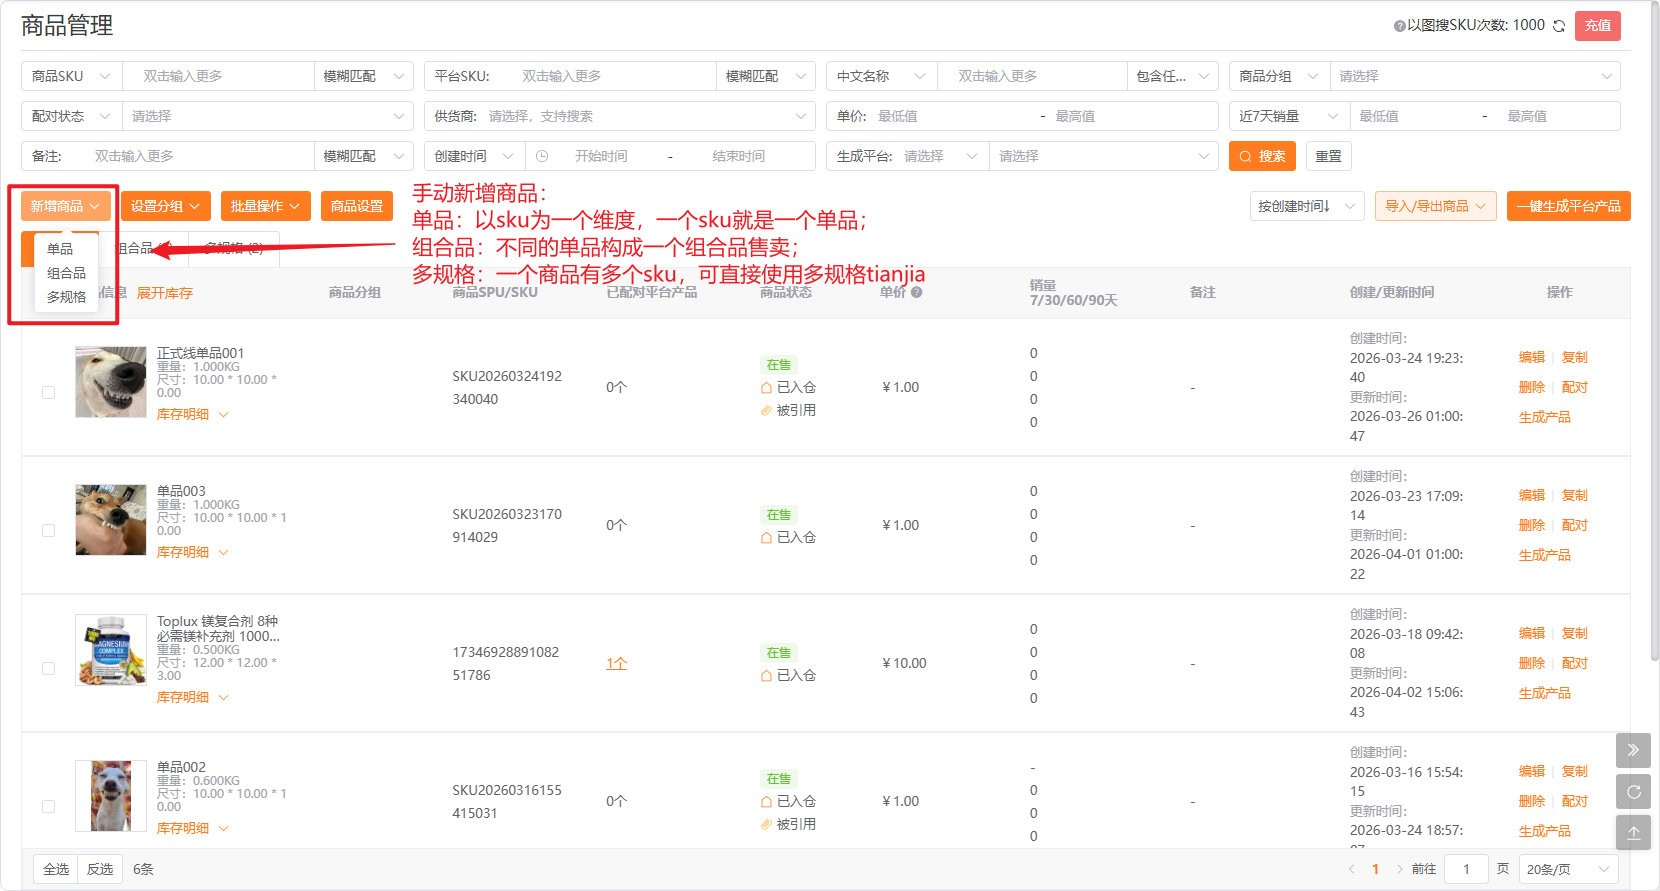Open the 供货商 selection dropdown

pos(619,116)
